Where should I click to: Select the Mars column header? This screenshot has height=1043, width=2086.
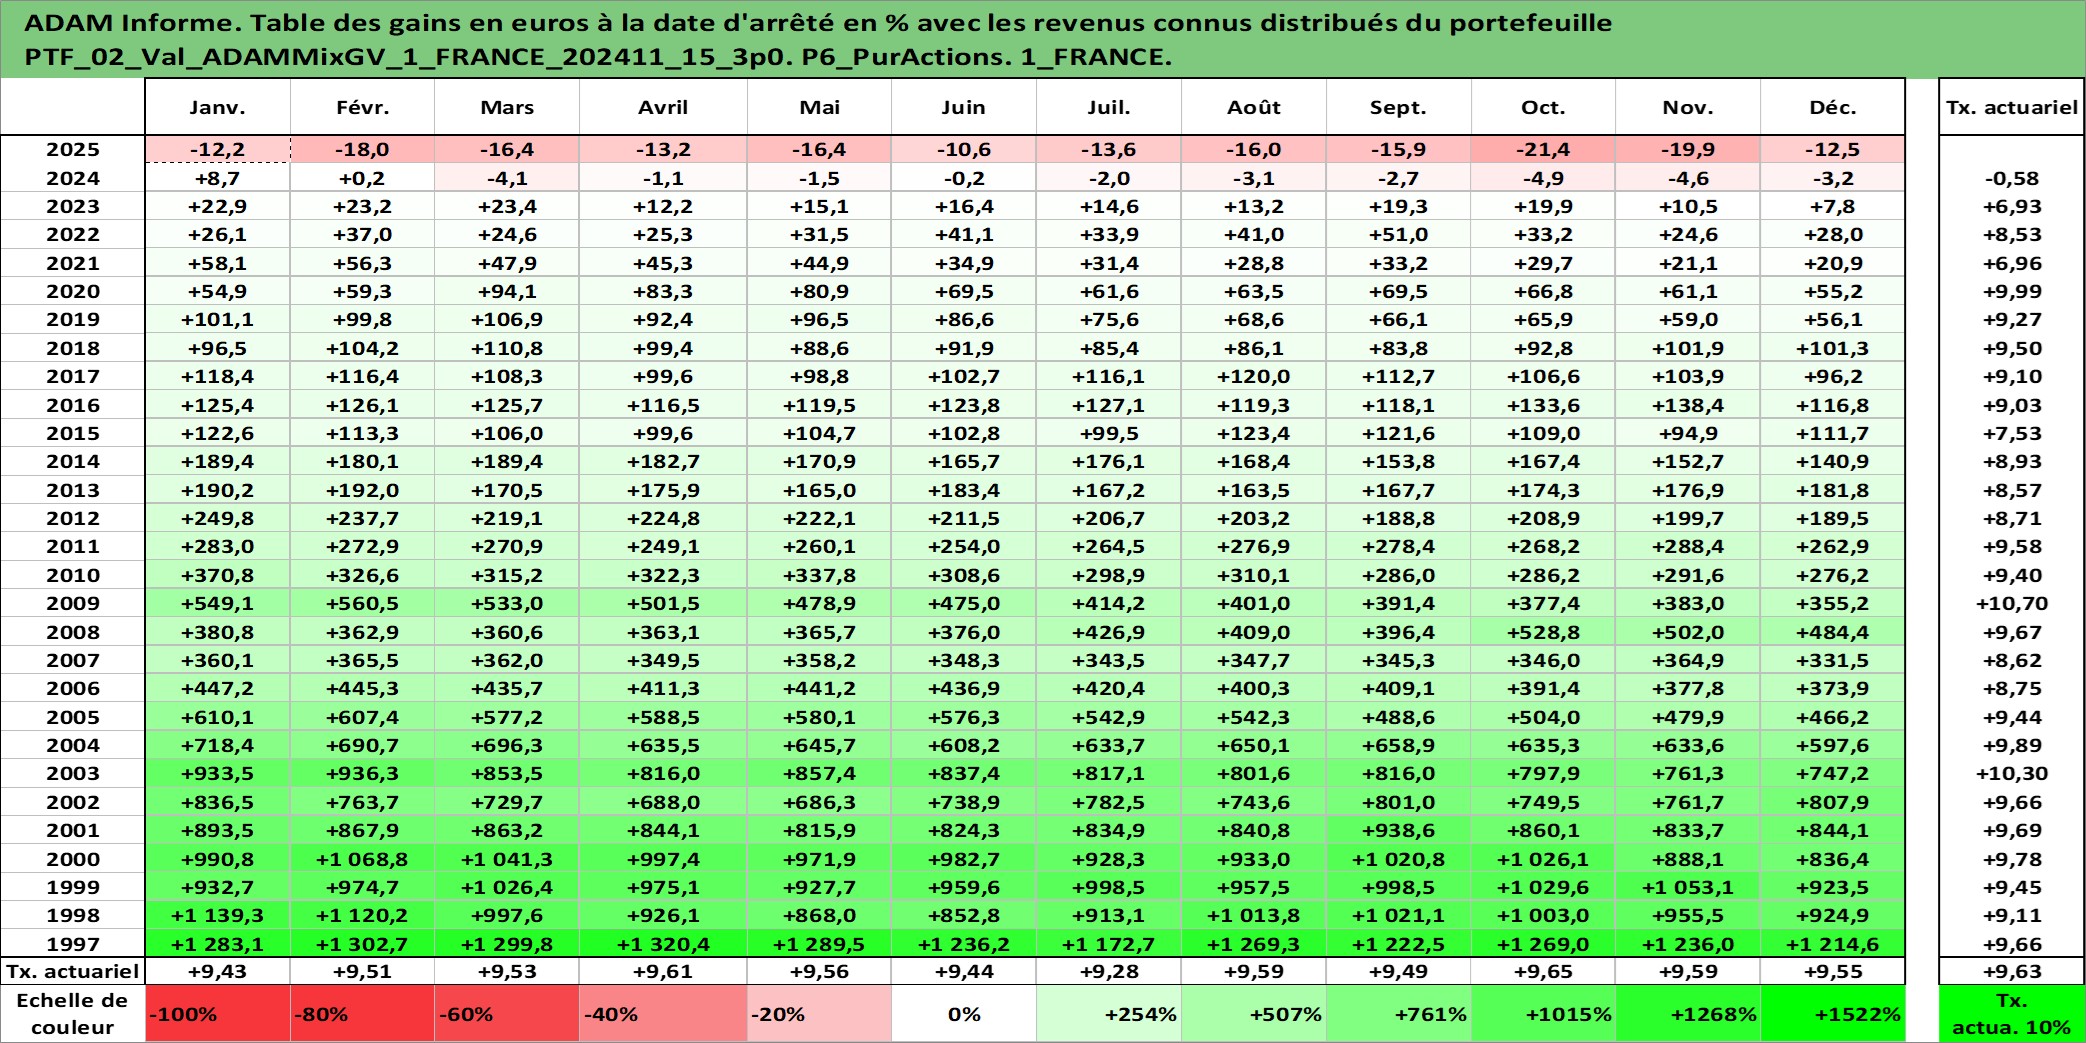coord(507,107)
